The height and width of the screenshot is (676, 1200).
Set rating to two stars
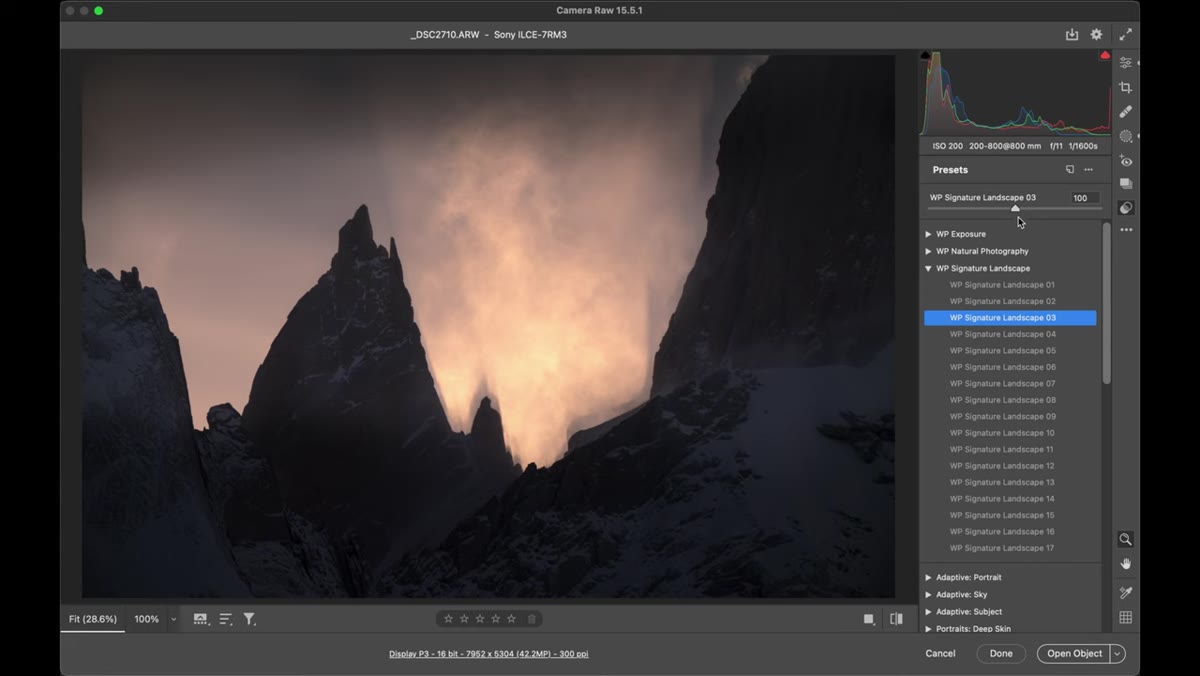(464, 619)
